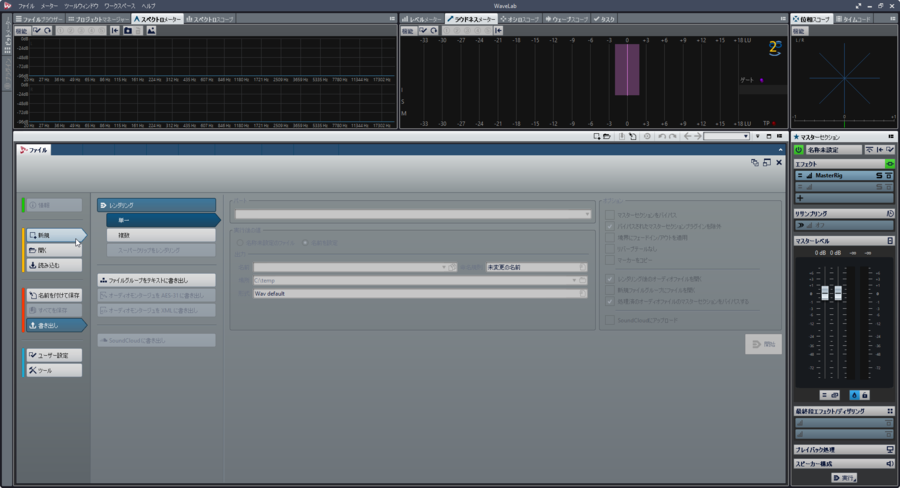This screenshot has height=488, width=900.
Task: Click right channel master level fader
Action: click(838, 292)
